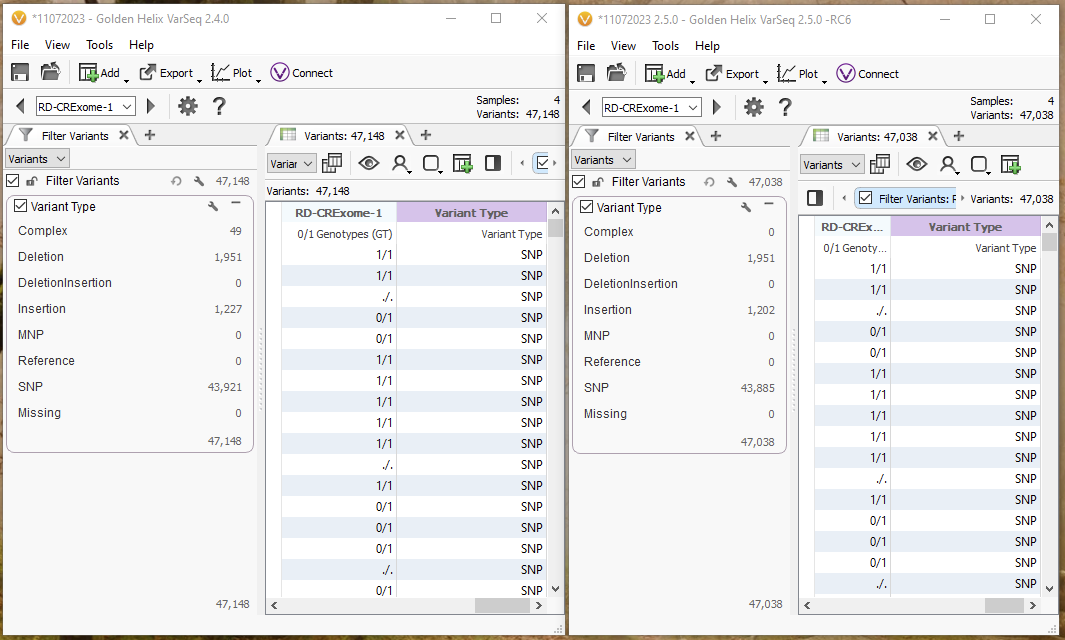Select Deletion category in 2.4.0 filter card
Image resolution: width=1065 pixels, height=640 pixels.
pyautogui.click(x=129, y=257)
